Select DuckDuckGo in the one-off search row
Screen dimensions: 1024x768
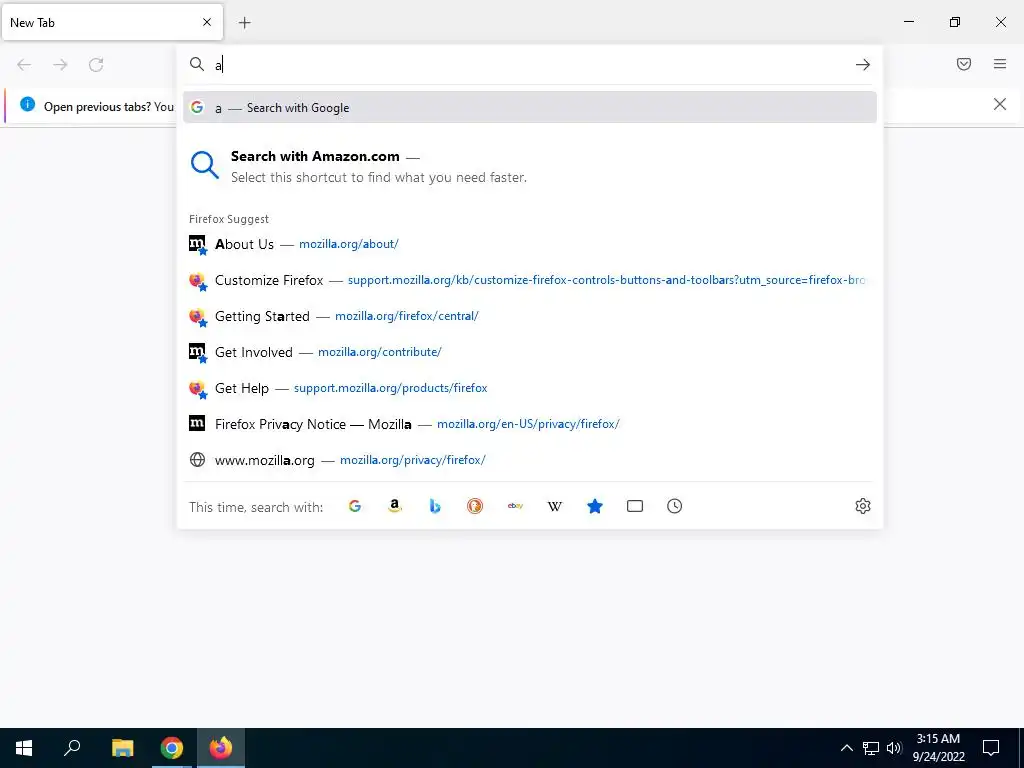(x=475, y=506)
